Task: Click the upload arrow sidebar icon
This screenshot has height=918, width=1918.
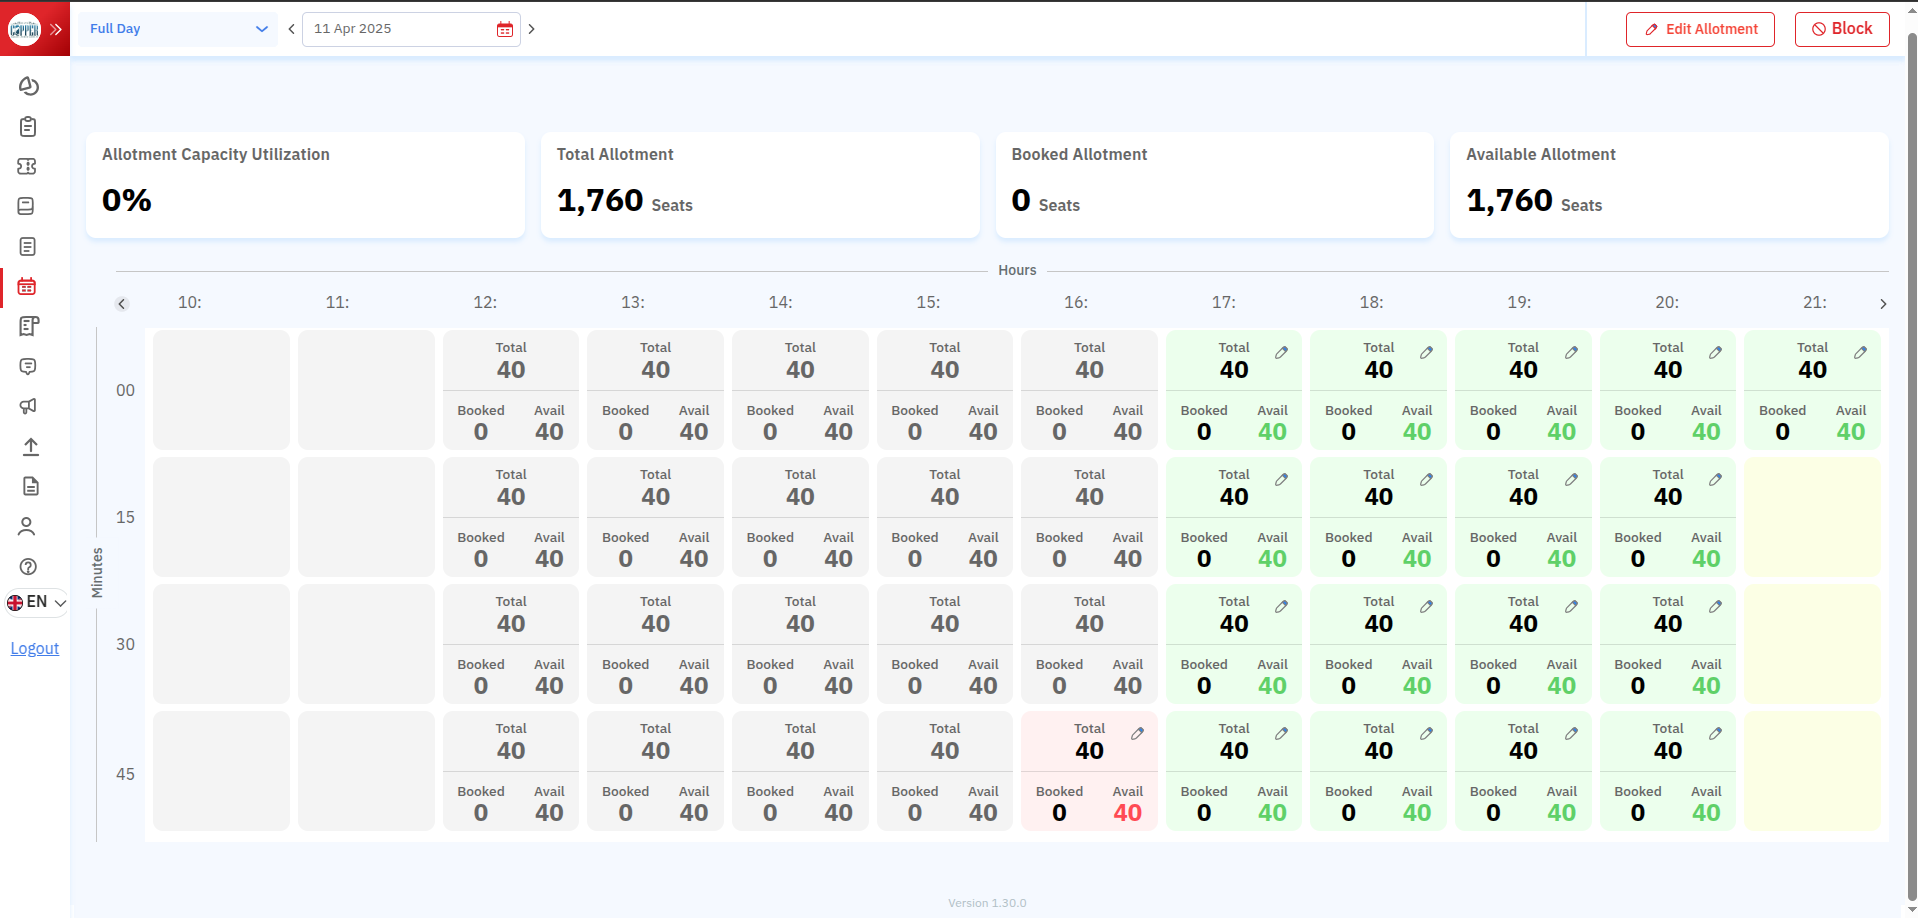Action: [30, 447]
